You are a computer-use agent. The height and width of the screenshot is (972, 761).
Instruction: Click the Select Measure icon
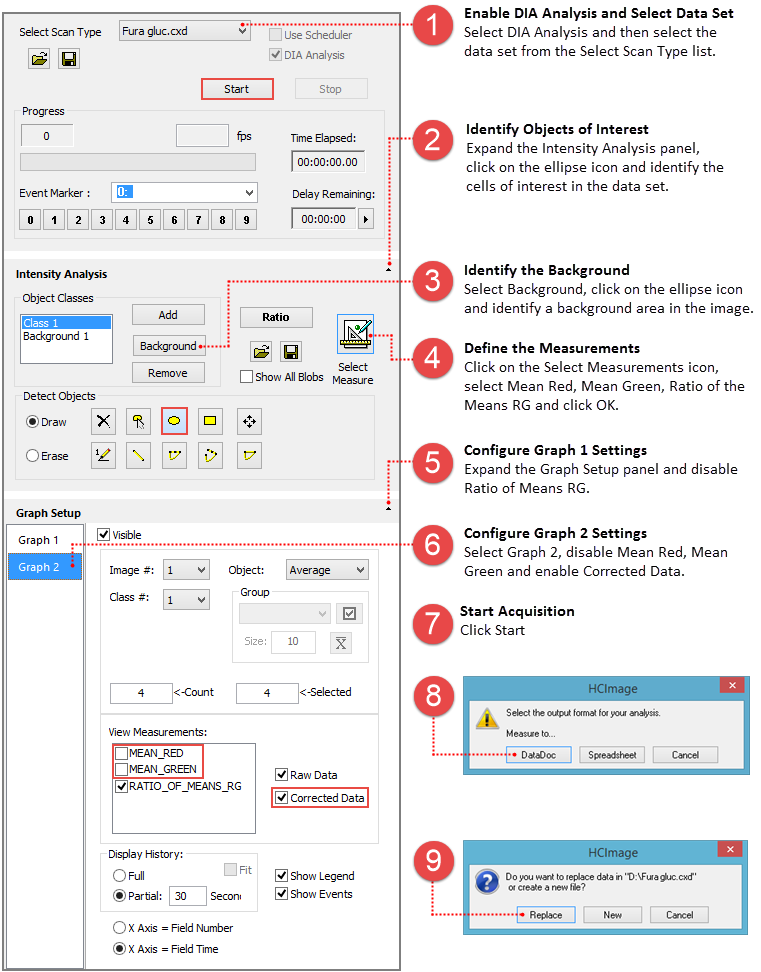pos(355,335)
